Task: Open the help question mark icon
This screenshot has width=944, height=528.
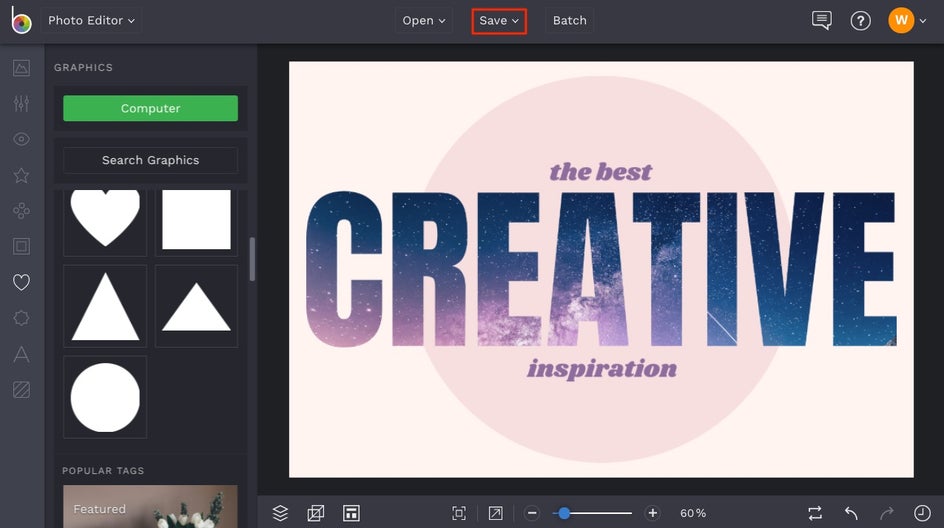Action: (x=860, y=21)
